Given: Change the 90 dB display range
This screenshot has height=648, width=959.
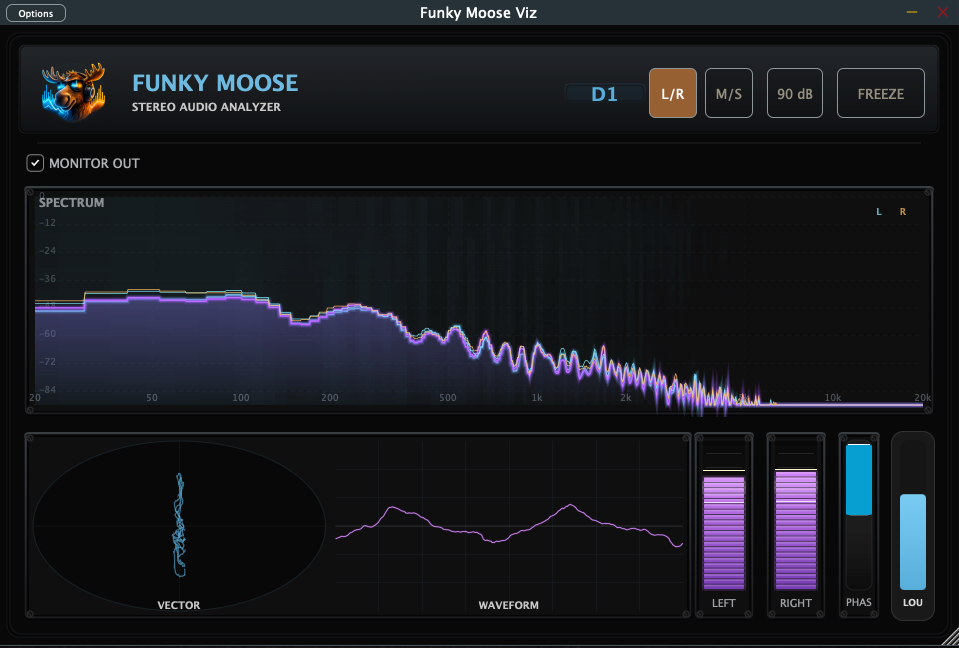Looking at the screenshot, I should pyautogui.click(x=794, y=92).
